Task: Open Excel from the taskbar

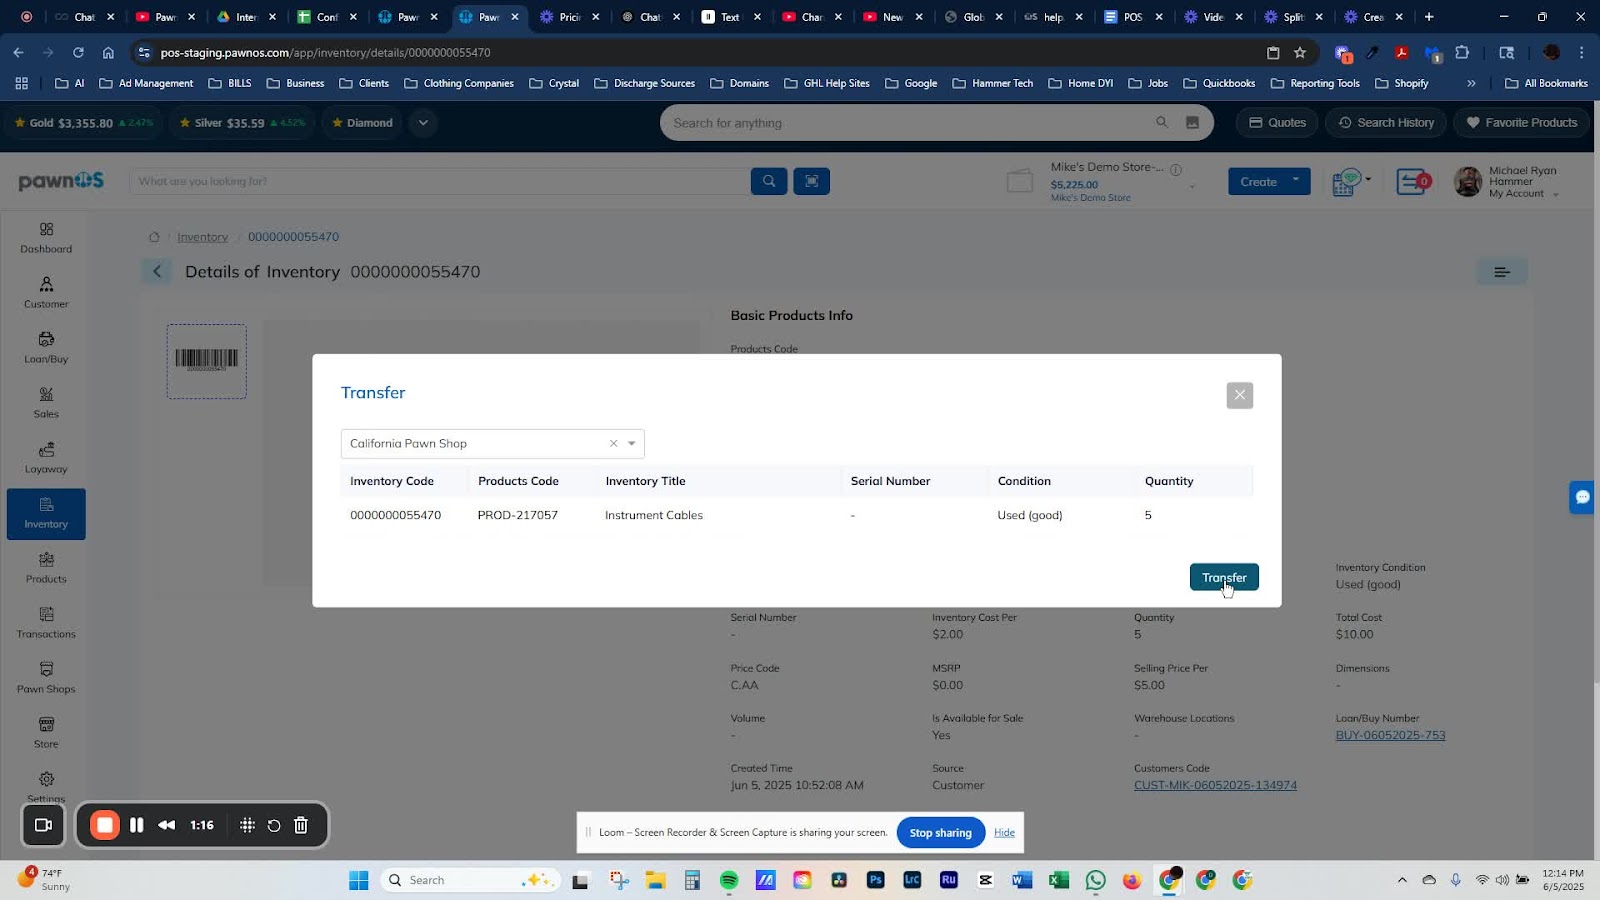Action: coord(1058,880)
